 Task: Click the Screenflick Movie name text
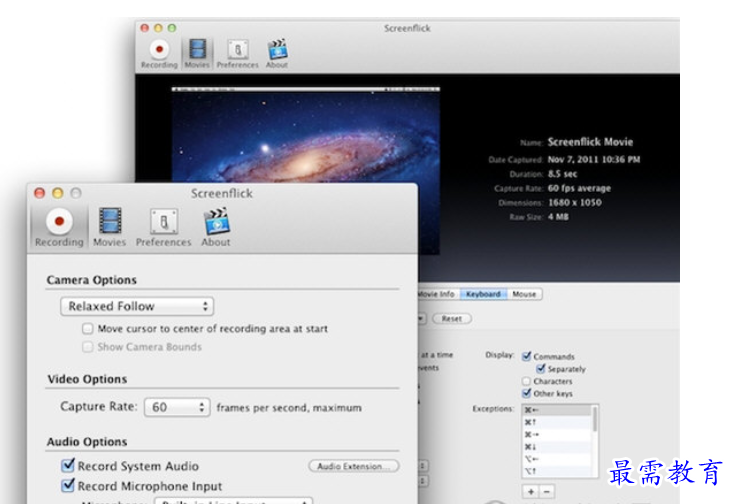(x=590, y=142)
